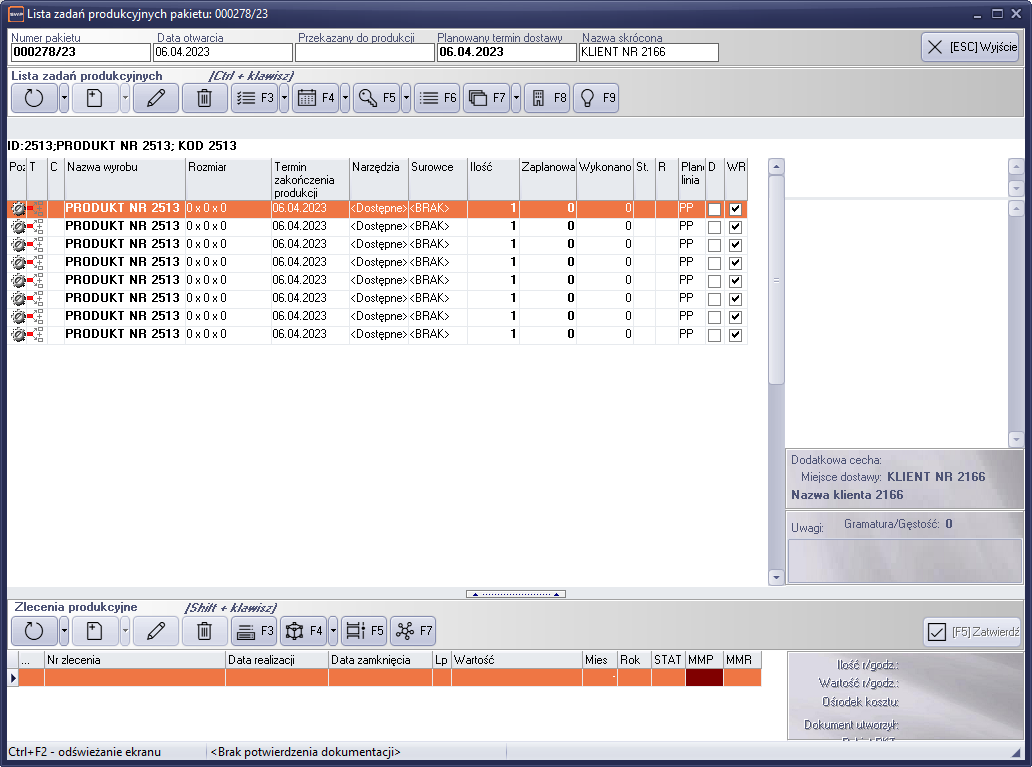Toggle the D checkbox in the first product row
Screen dimensions: 1032x767
[x=714, y=209]
